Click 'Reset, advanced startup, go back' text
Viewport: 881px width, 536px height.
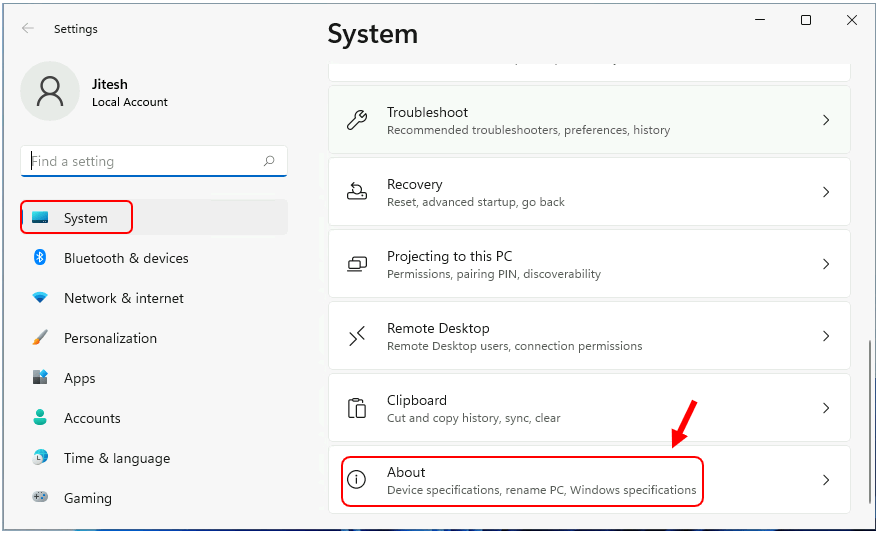(476, 202)
